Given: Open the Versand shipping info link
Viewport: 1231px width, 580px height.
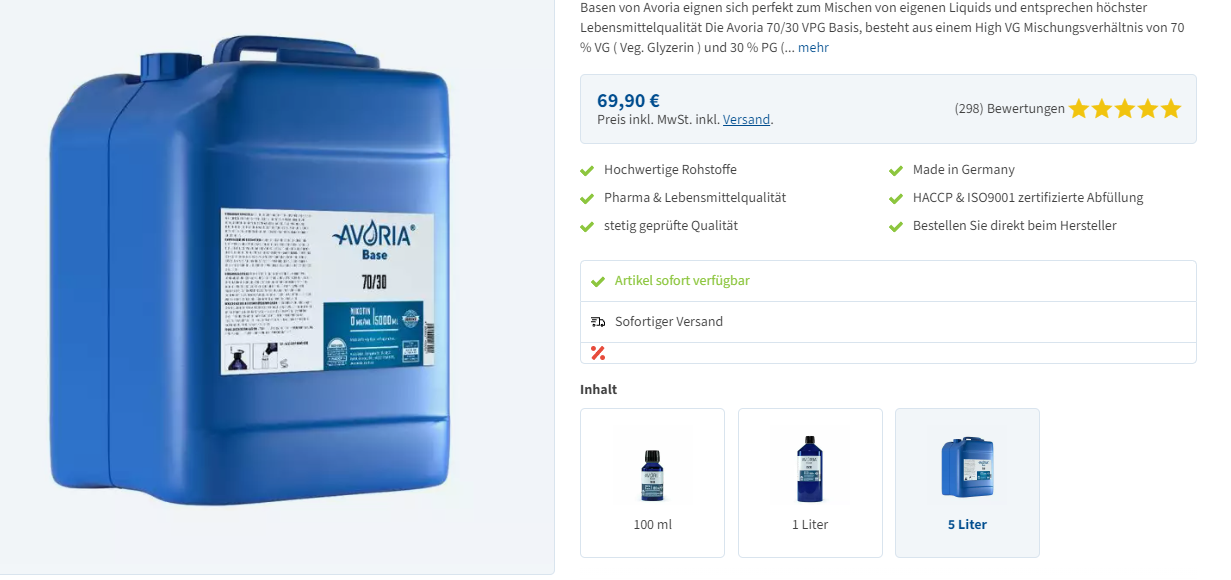Looking at the screenshot, I should pyautogui.click(x=747, y=120).
